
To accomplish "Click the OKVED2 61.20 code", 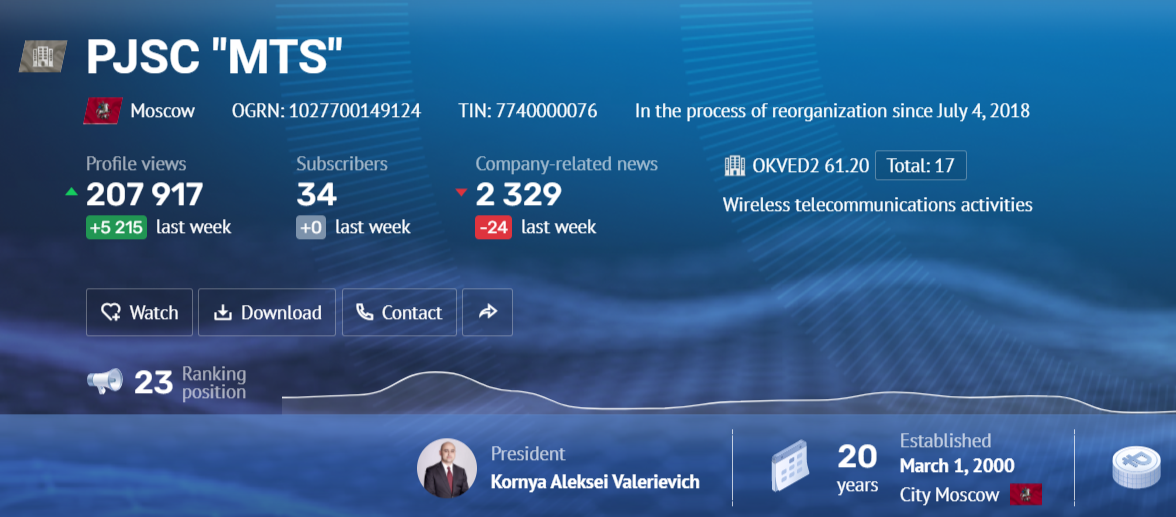I will [x=809, y=166].
